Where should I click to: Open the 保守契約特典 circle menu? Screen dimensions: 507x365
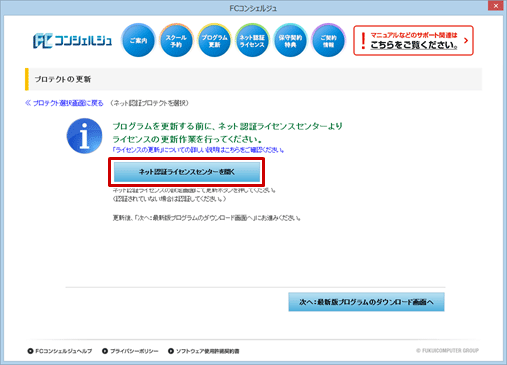pyautogui.click(x=290, y=40)
